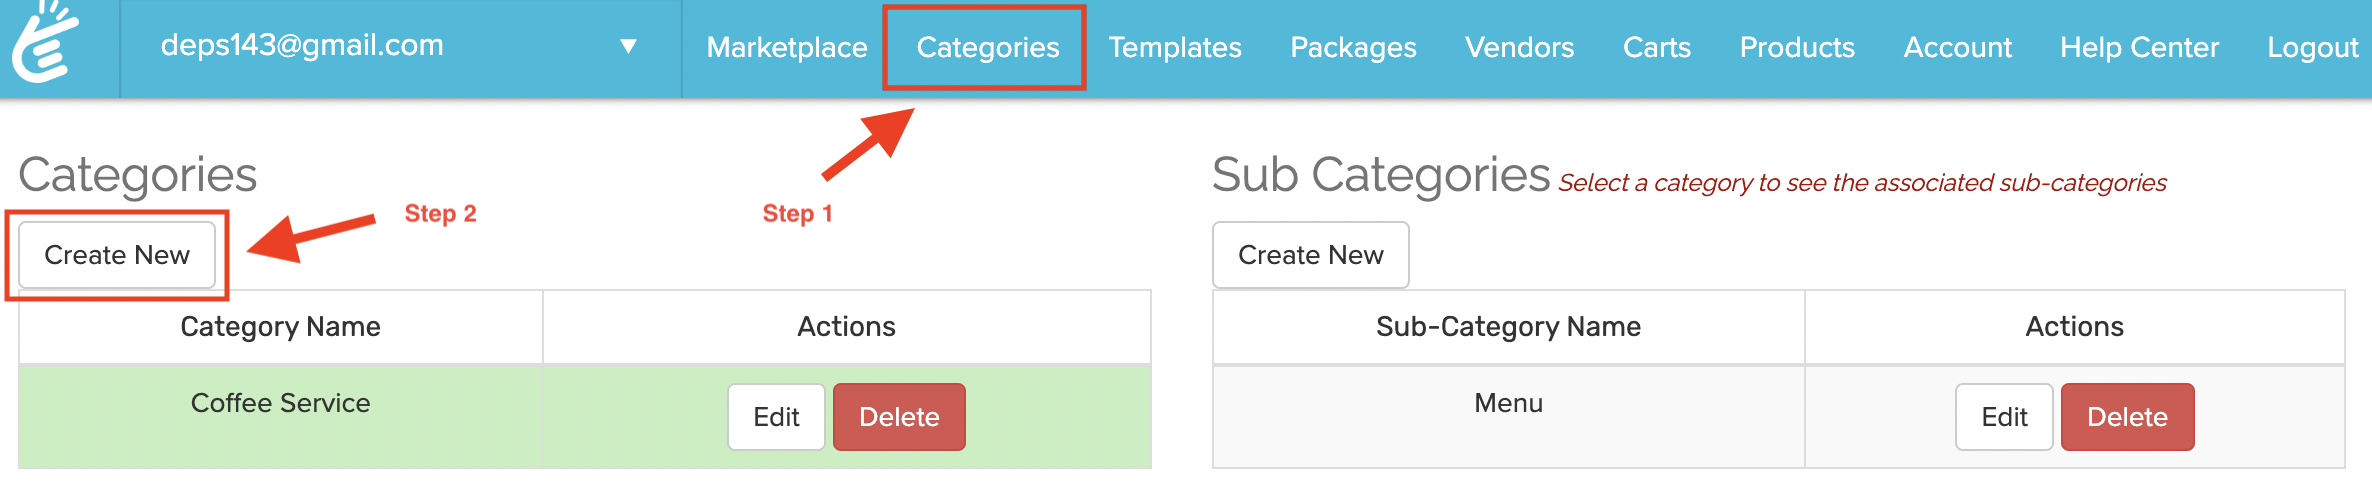Create New sub-category button
2372x492 pixels.
1311,255
